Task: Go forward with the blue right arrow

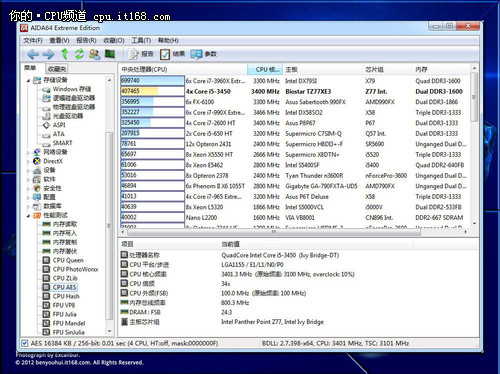Action: pos(48,54)
